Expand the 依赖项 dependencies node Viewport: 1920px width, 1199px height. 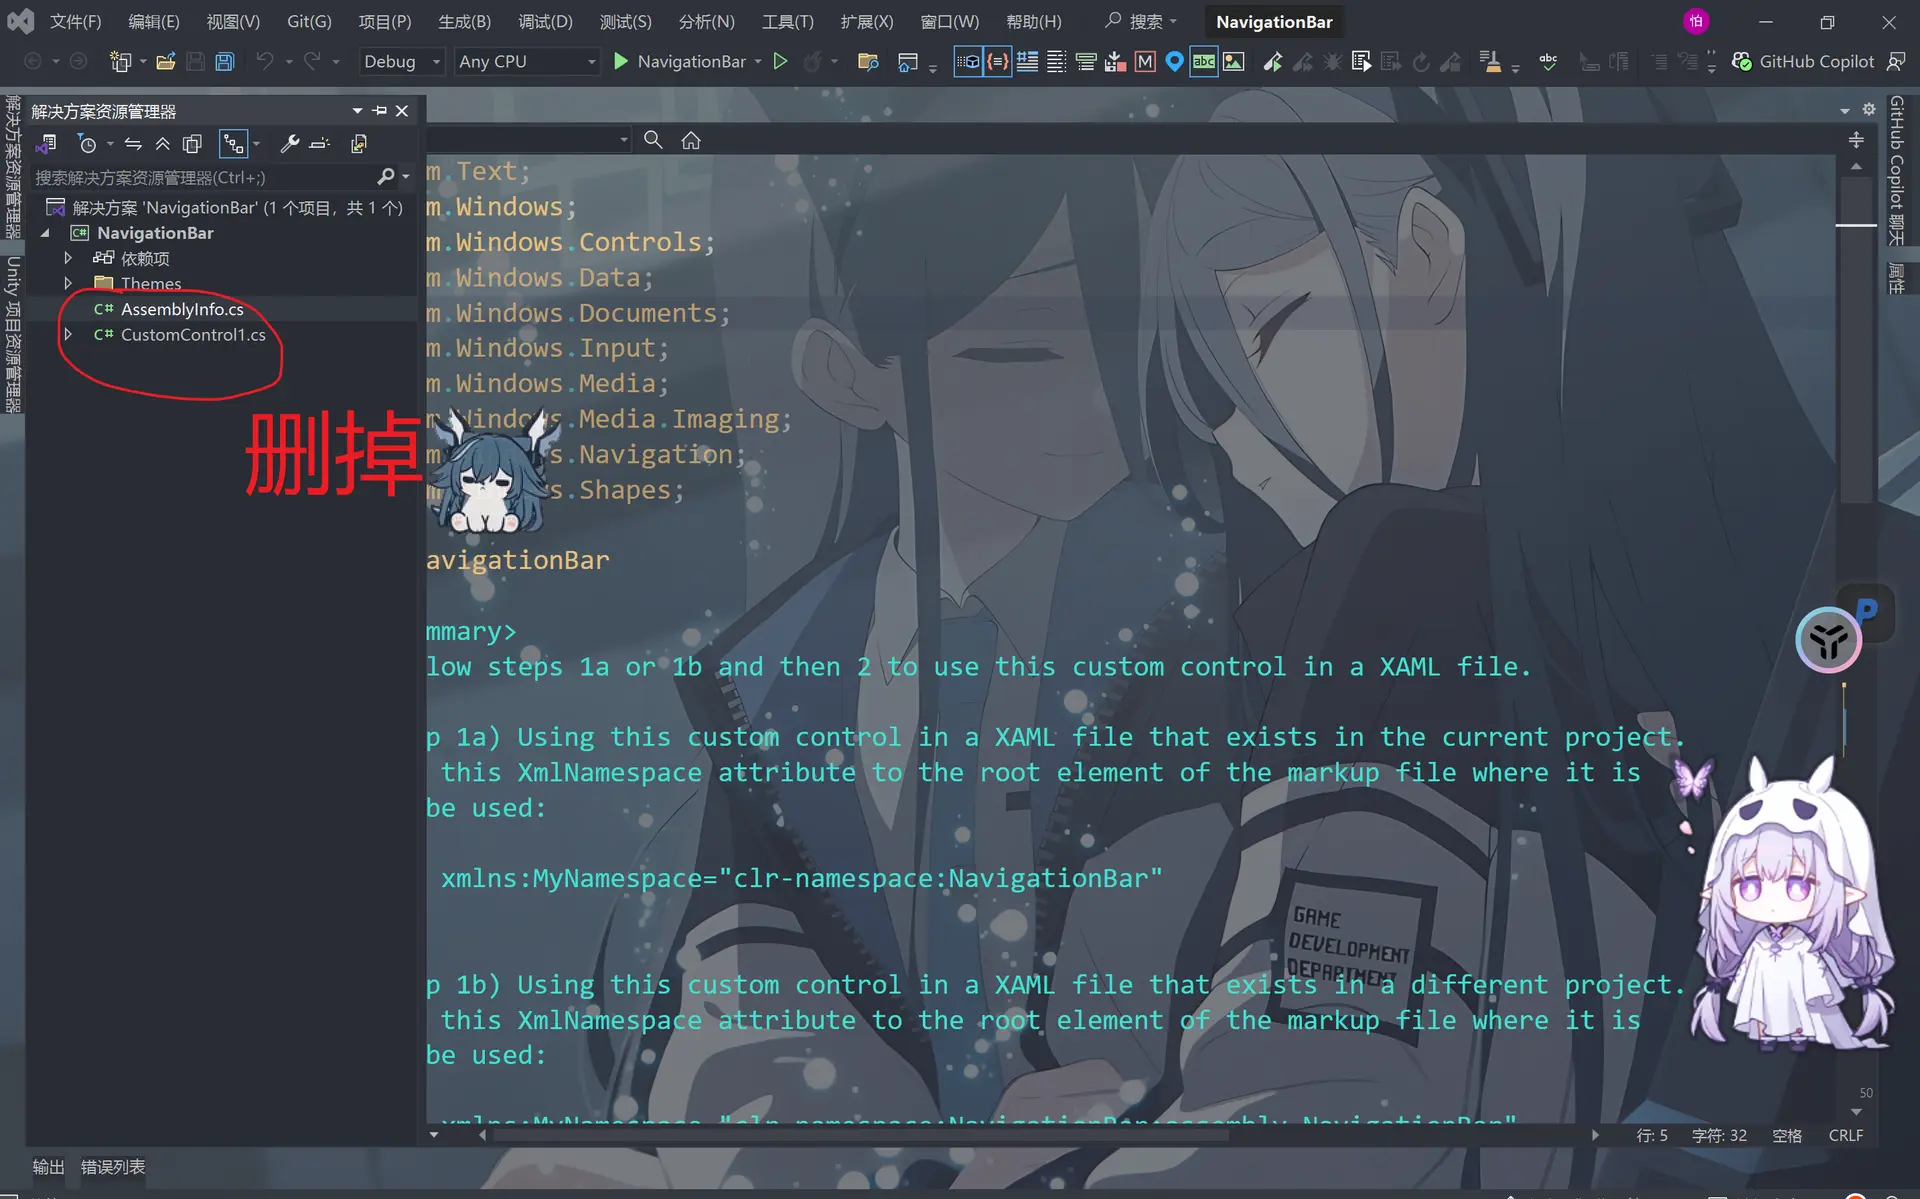tap(68, 258)
